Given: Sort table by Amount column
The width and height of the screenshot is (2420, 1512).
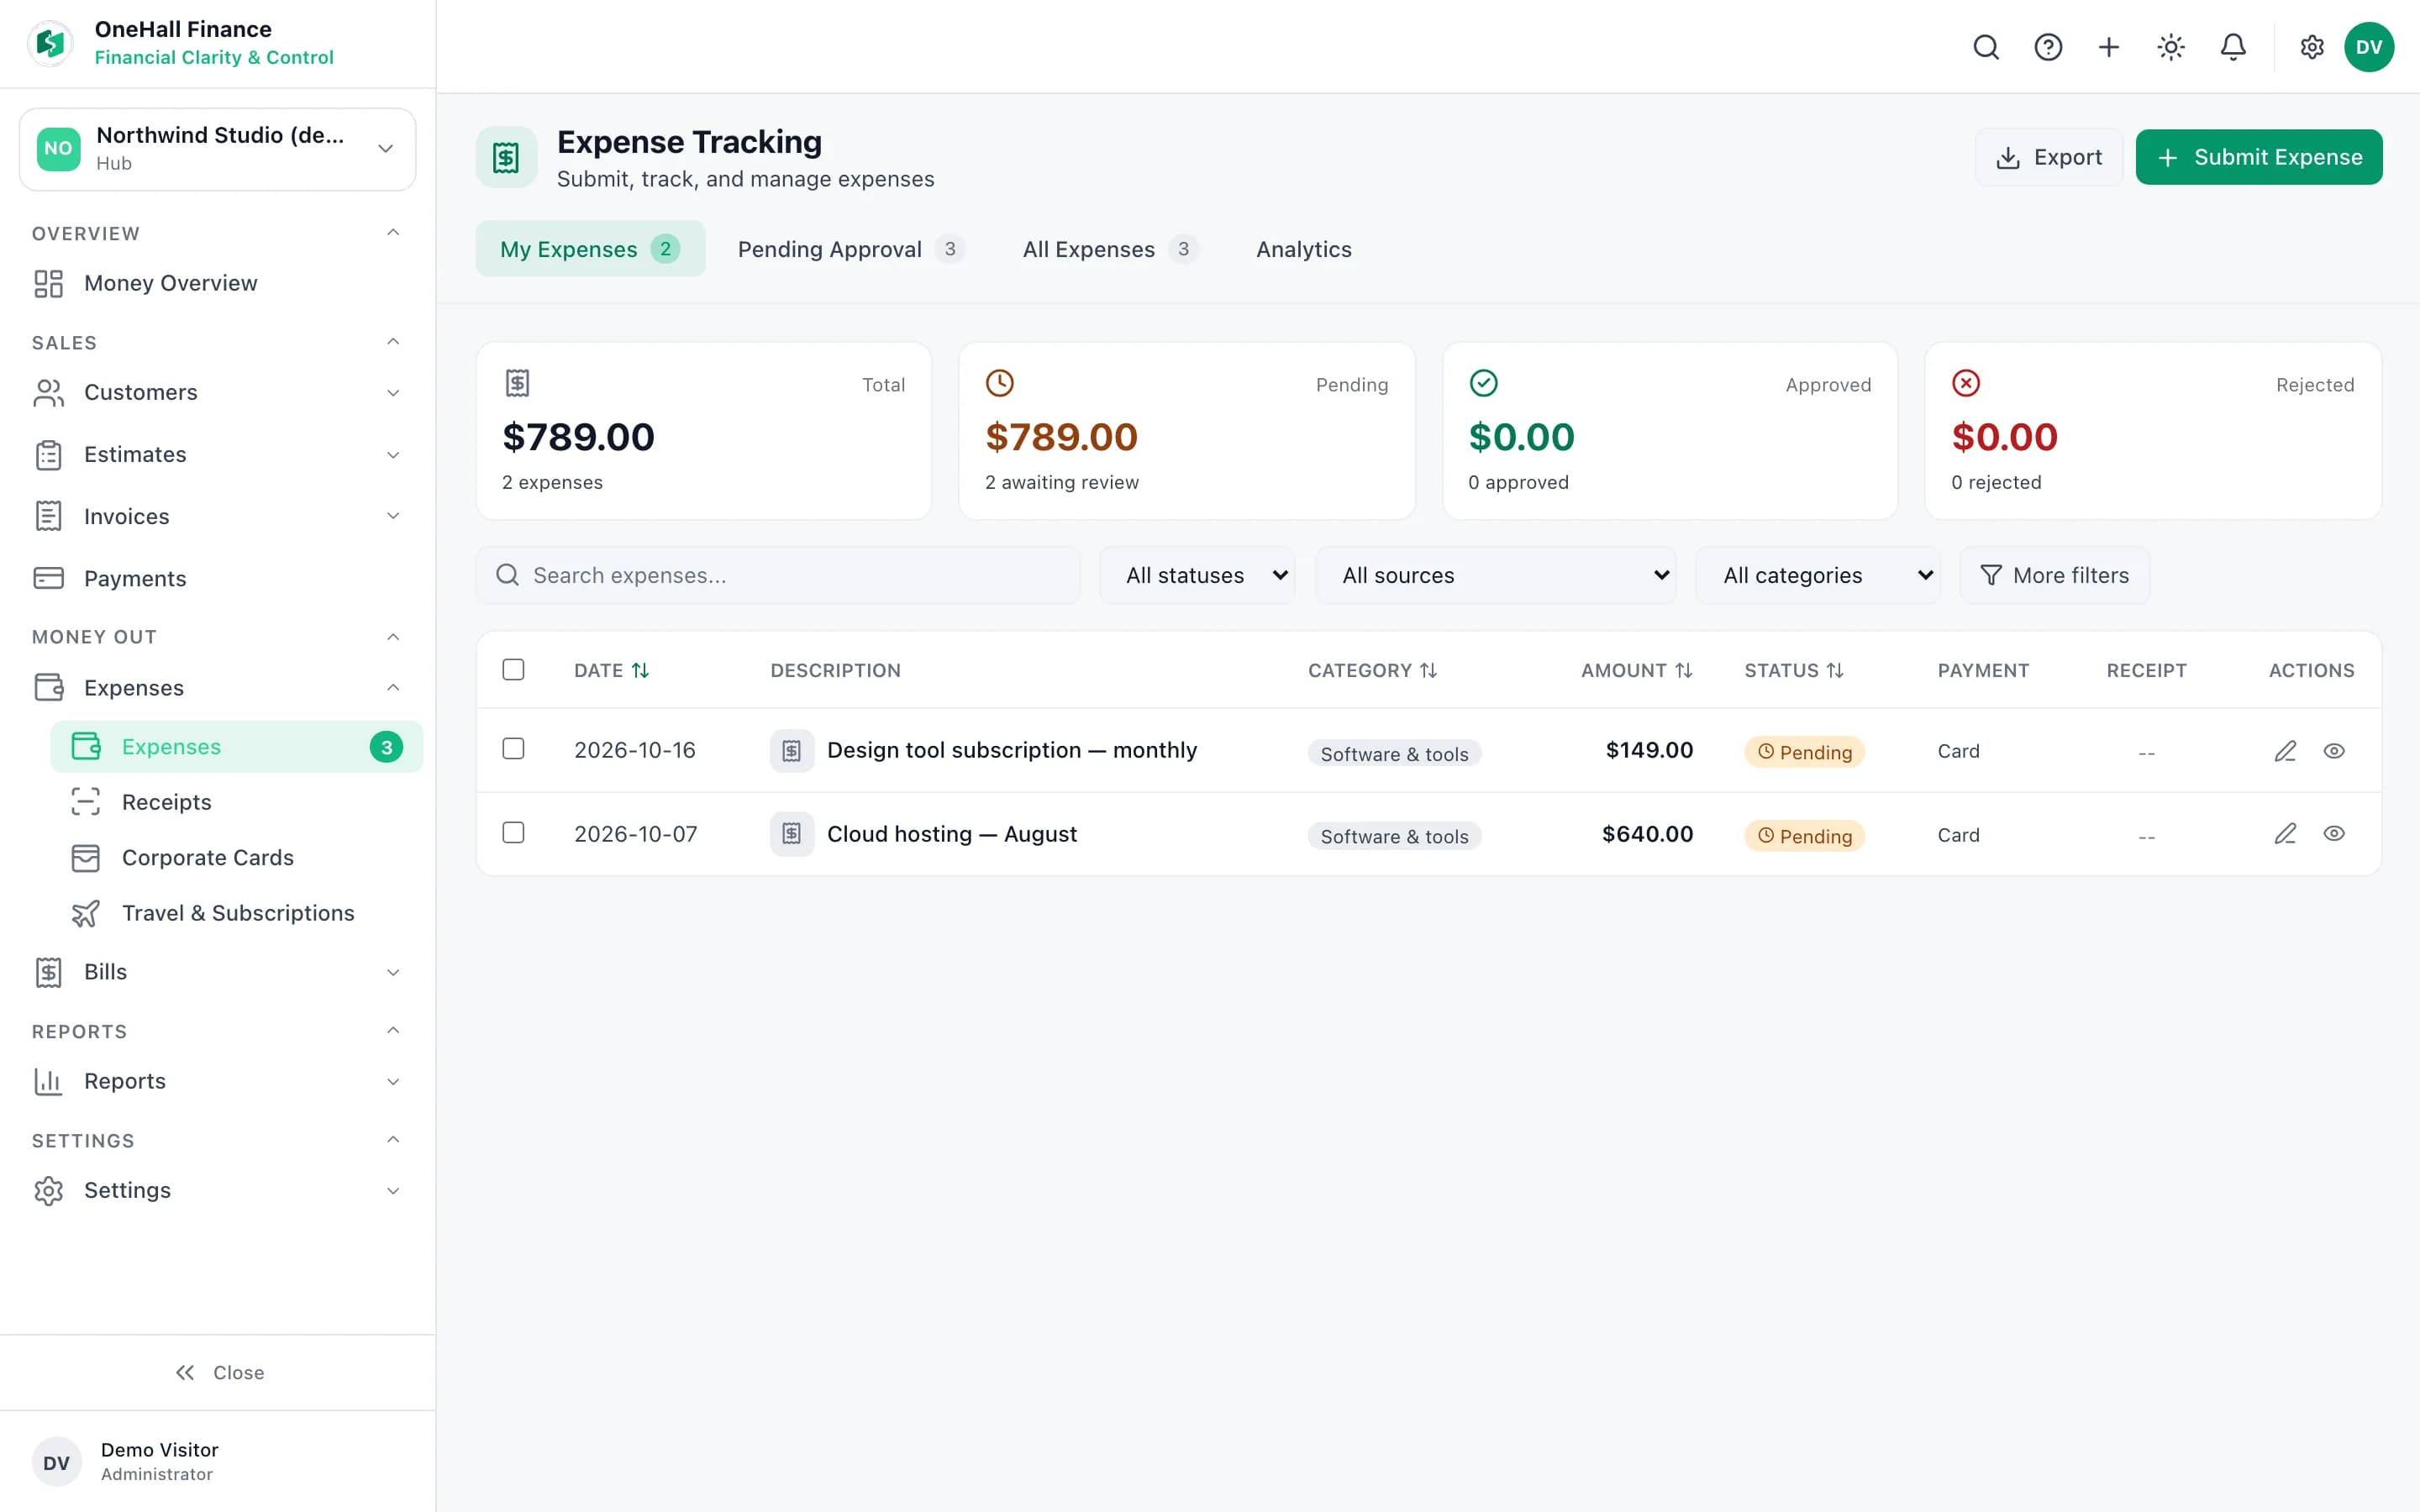Looking at the screenshot, I should click(x=1636, y=671).
